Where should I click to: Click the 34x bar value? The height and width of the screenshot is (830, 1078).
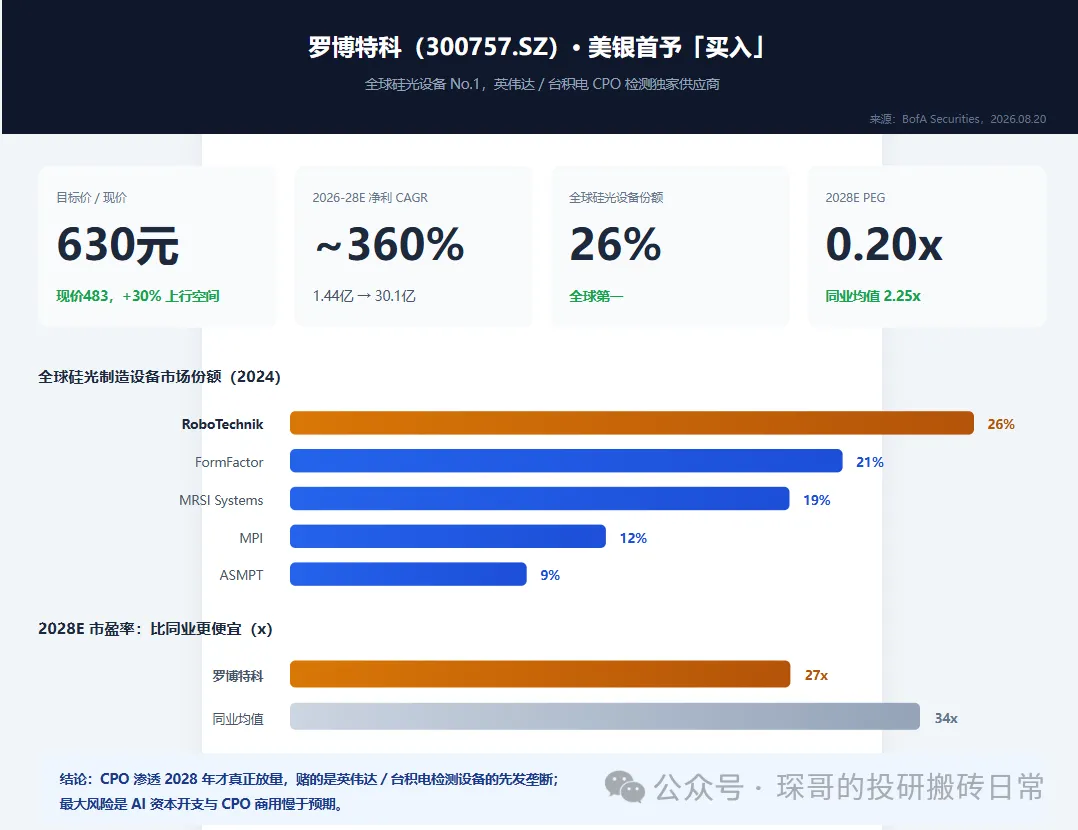[946, 718]
